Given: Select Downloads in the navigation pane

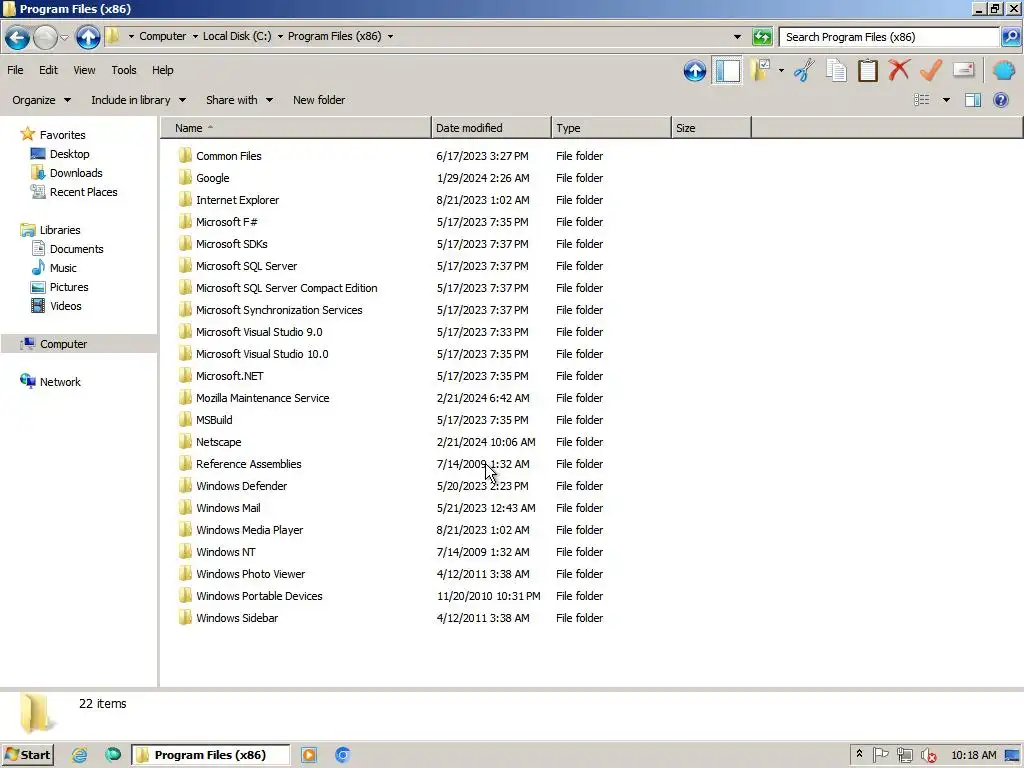Looking at the screenshot, I should pyautogui.click(x=76, y=173).
